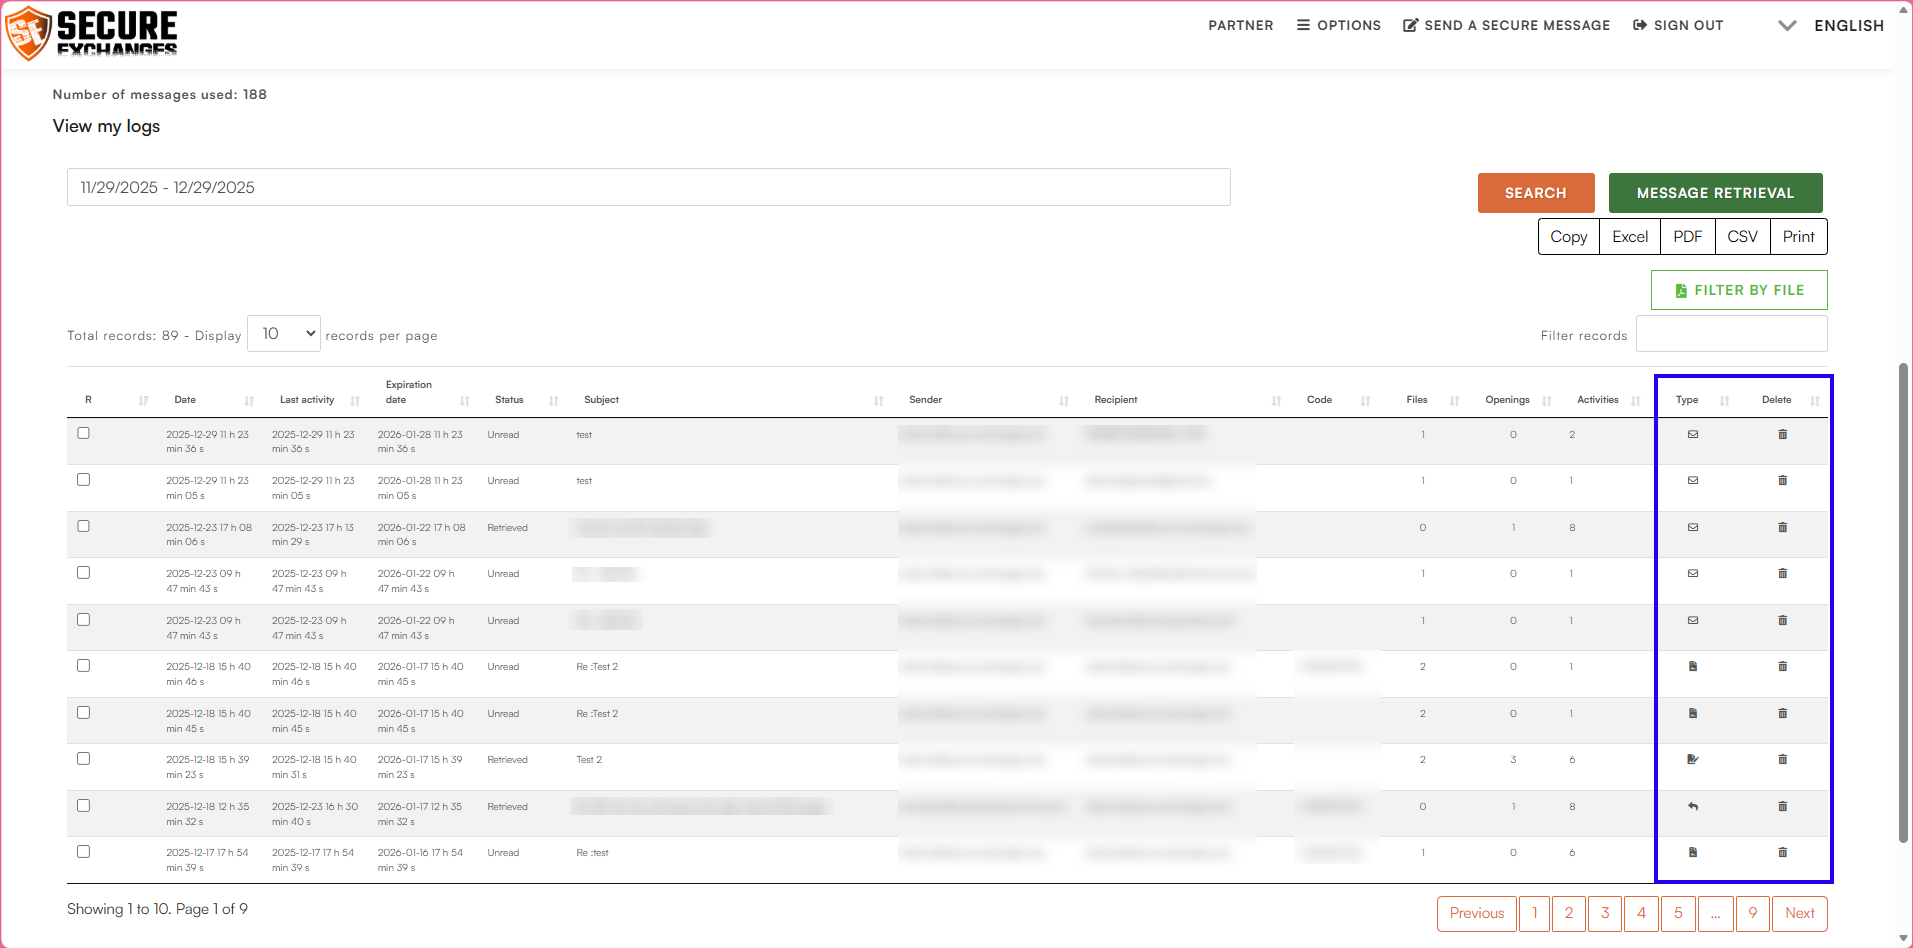Click the Secure Exchanges logo
The width and height of the screenshot is (1913, 948).
(x=92, y=32)
